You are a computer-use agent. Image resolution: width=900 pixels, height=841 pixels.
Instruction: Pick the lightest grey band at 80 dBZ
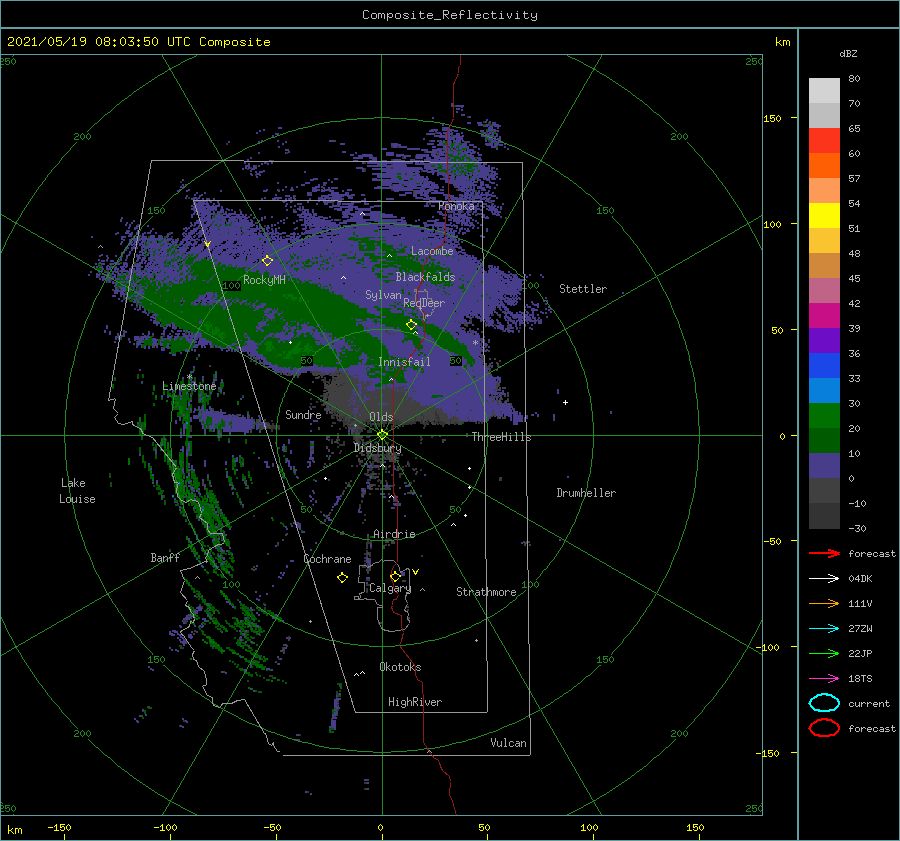coord(824,91)
